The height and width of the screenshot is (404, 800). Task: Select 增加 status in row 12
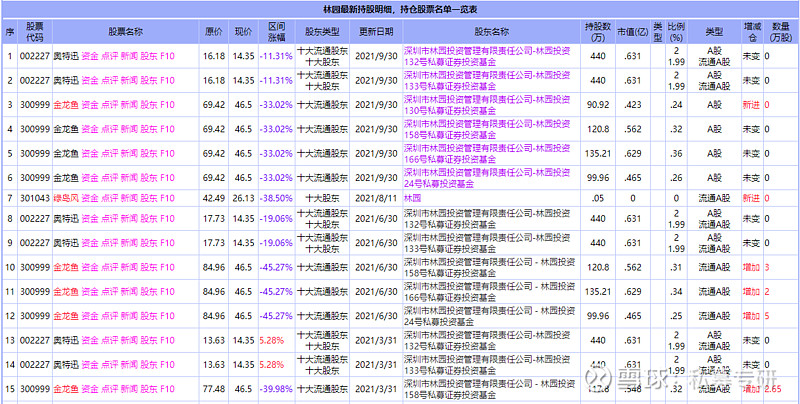(751, 316)
